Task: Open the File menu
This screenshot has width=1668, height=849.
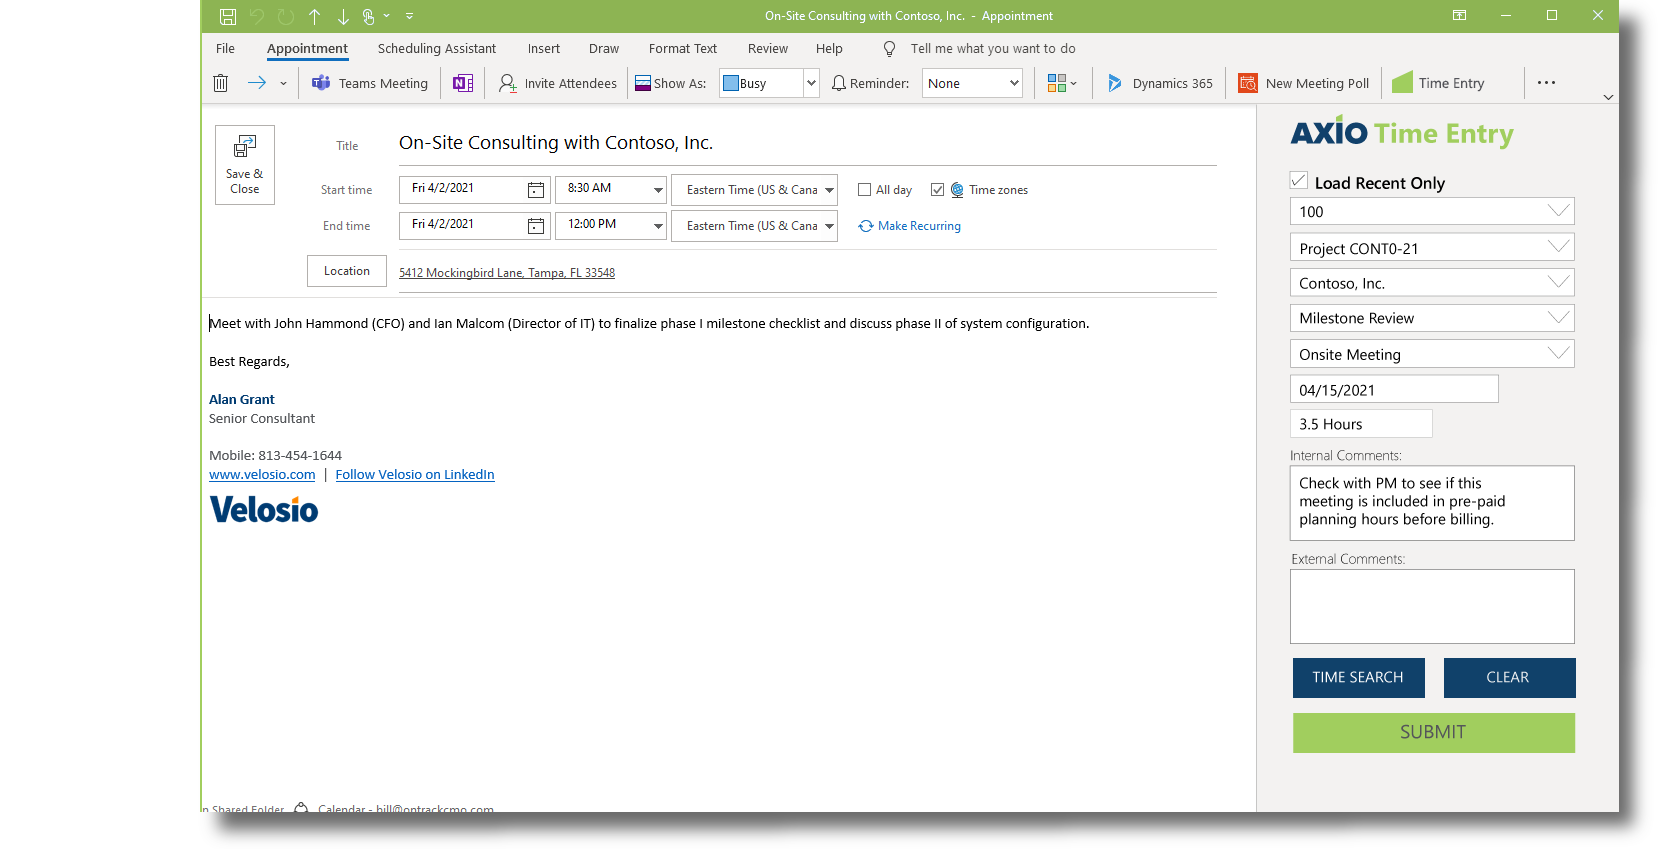Action: (x=225, y=48)
